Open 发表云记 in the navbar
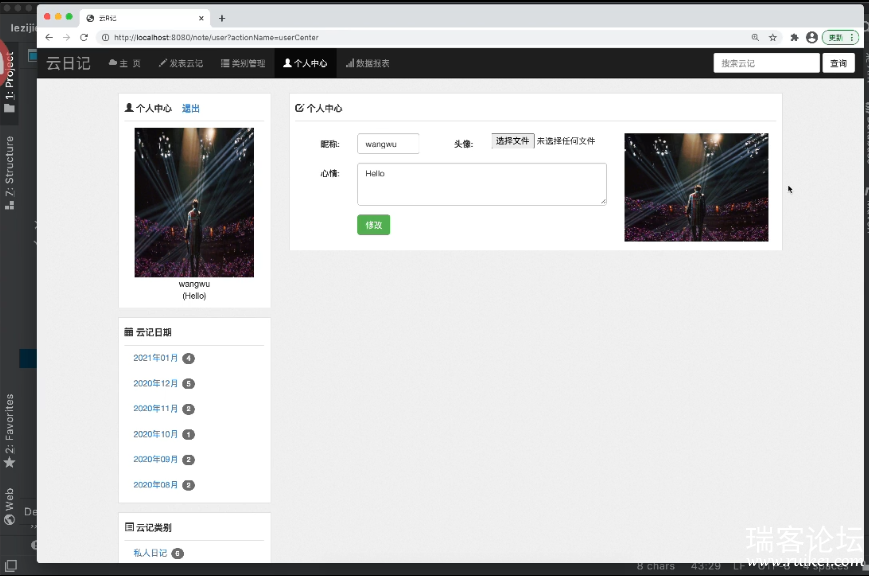869x576 pixels. pyautogui.click(x=181, y=63)
